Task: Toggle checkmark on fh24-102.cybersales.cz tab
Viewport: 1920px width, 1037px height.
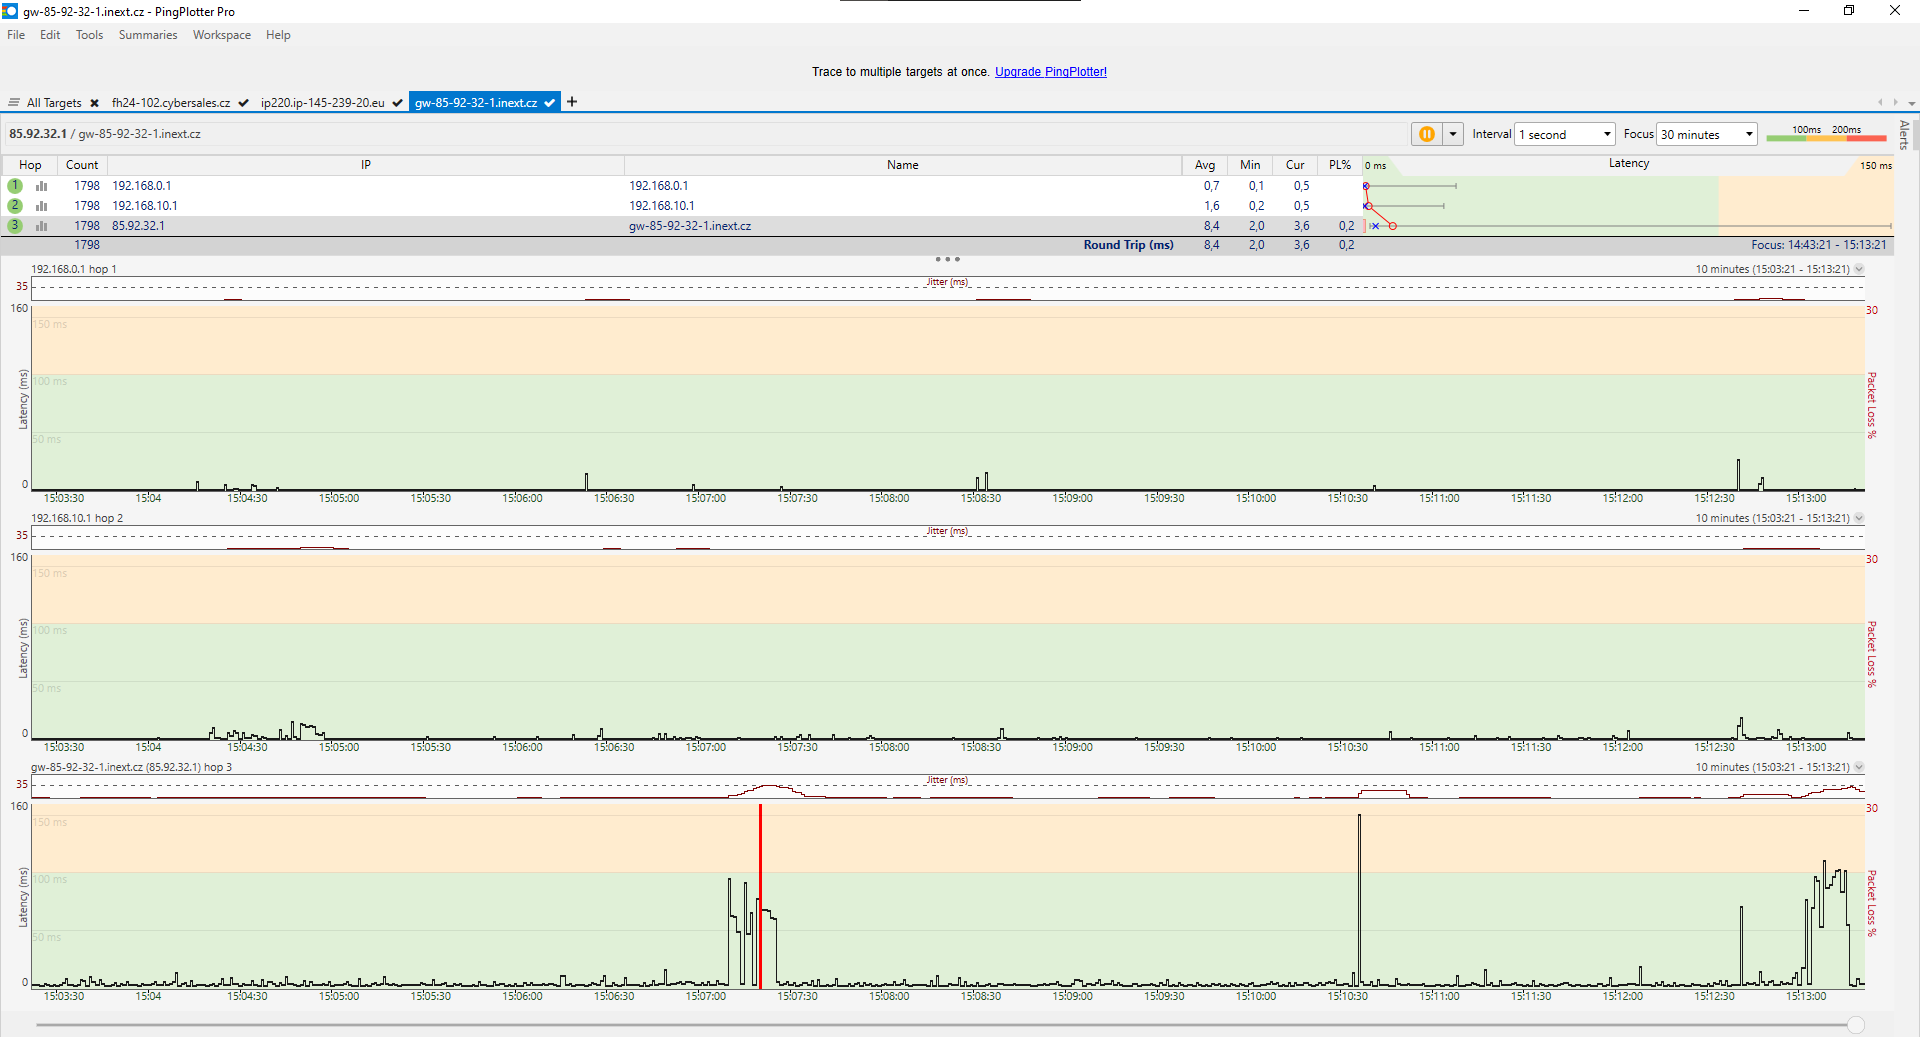Action: (x=243, y=103)
